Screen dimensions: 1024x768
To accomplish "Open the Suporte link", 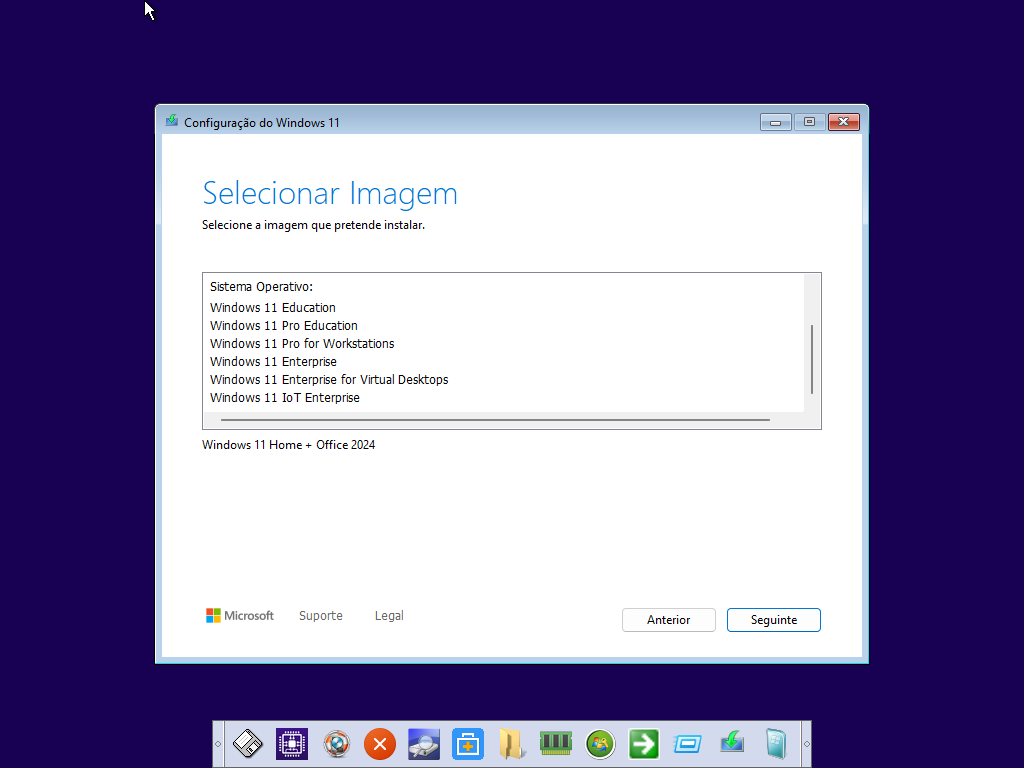I will click(321, 615).
